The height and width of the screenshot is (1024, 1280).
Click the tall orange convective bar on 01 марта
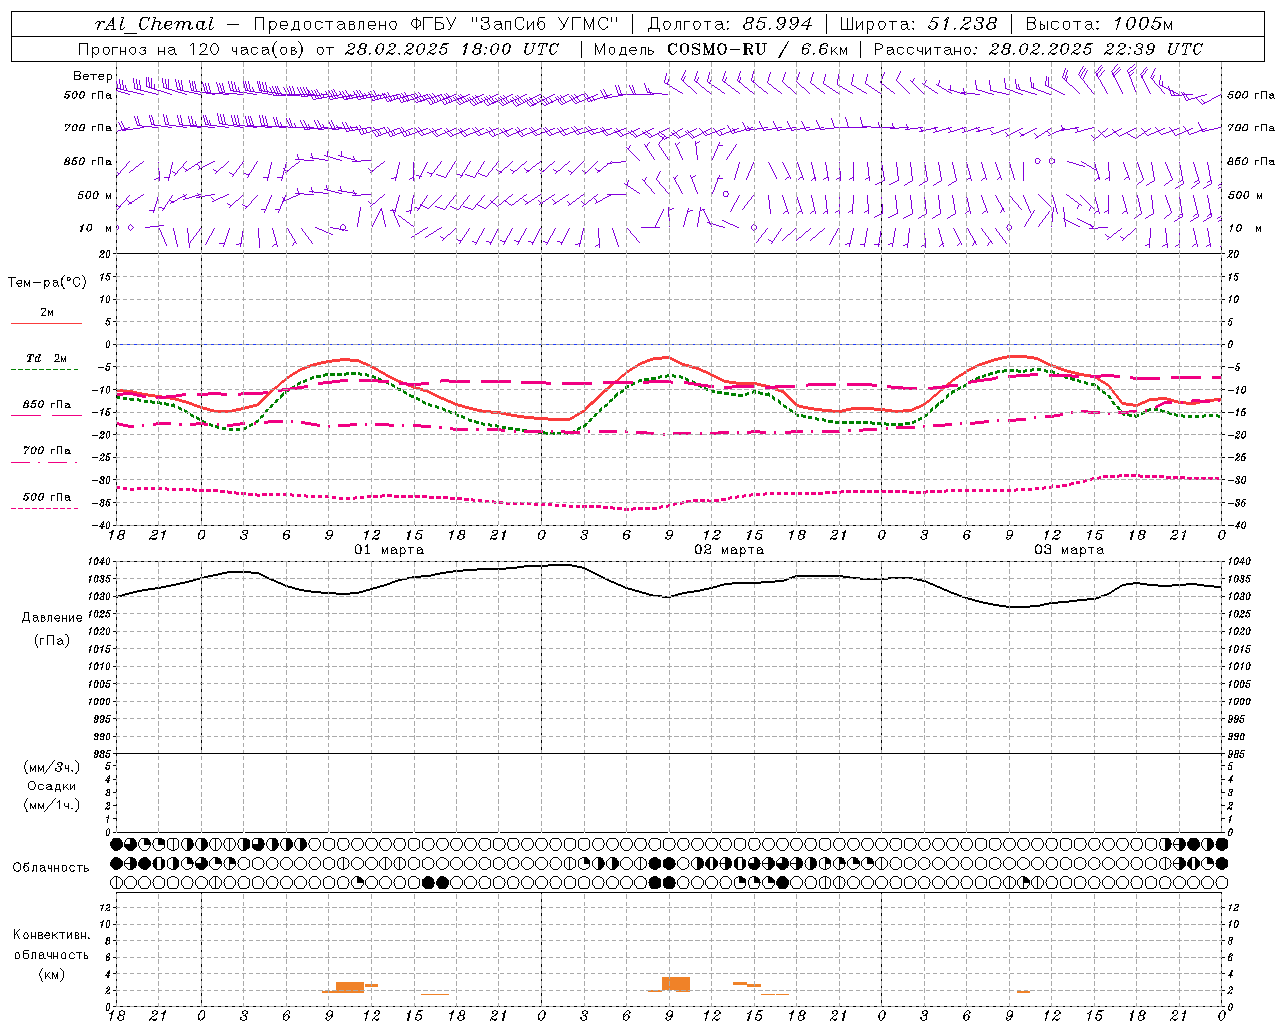(350, 987)
